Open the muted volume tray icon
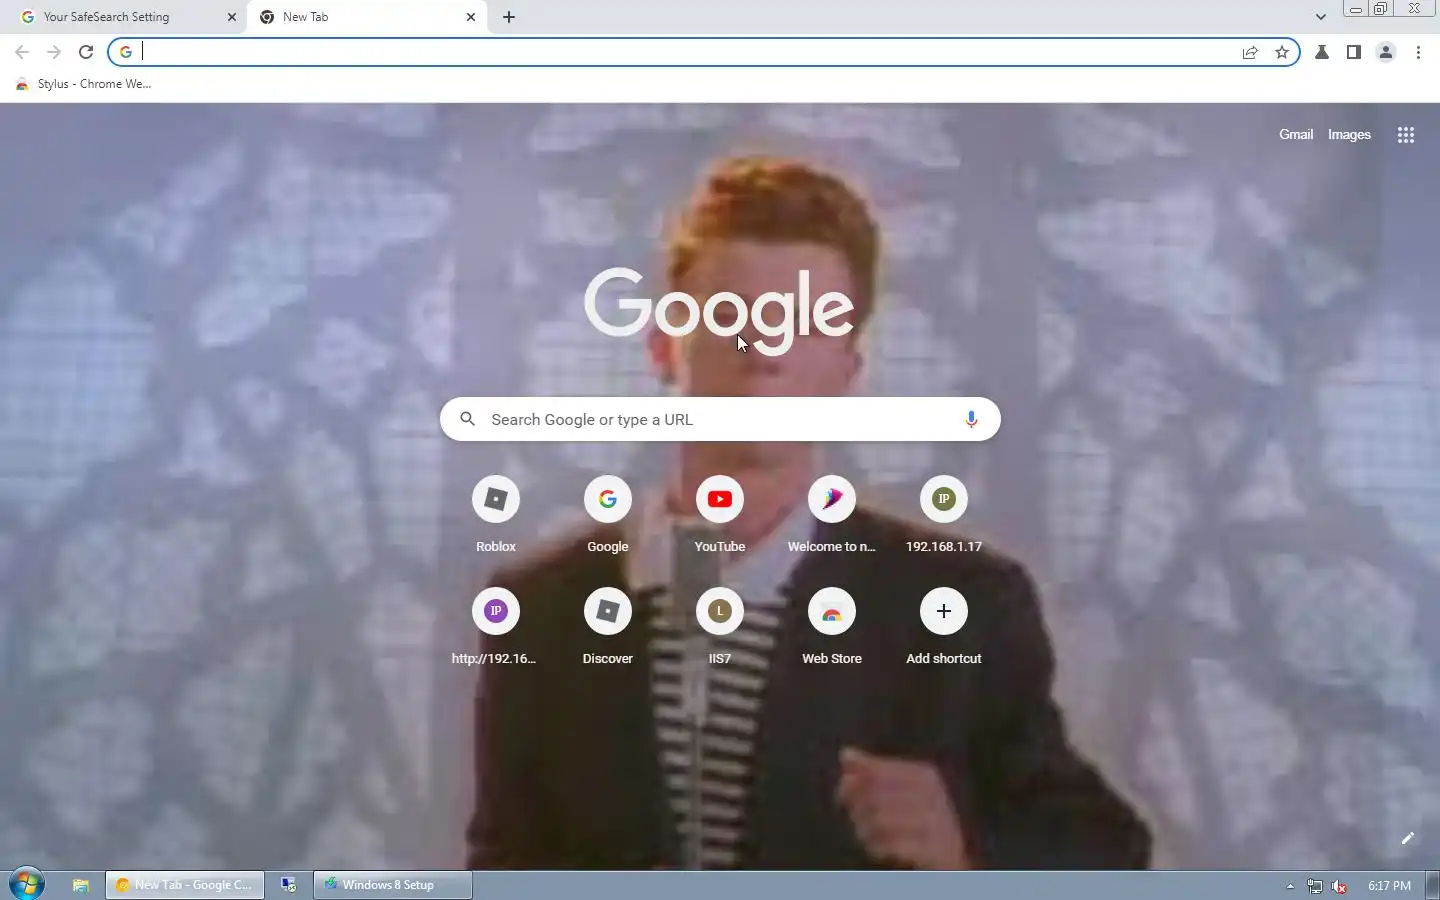 point(1340,886)
